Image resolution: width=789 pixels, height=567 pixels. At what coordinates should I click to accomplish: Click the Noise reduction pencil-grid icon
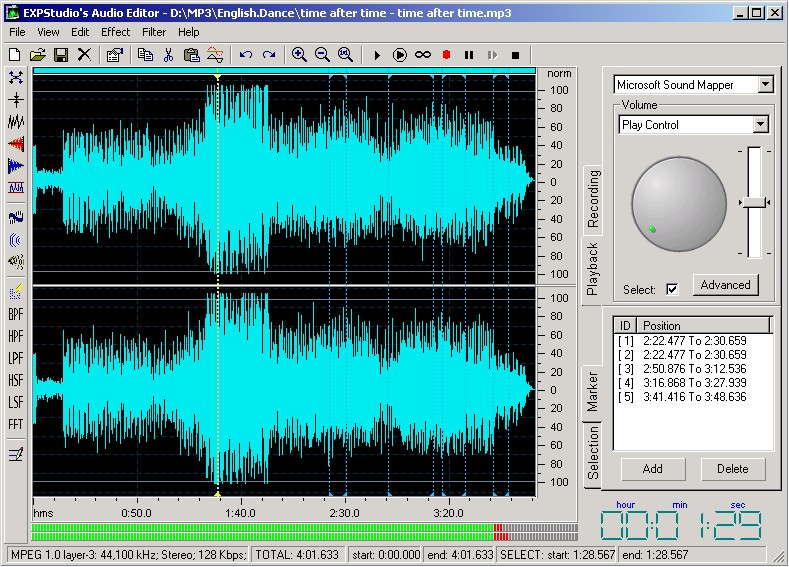coord(16,292)
